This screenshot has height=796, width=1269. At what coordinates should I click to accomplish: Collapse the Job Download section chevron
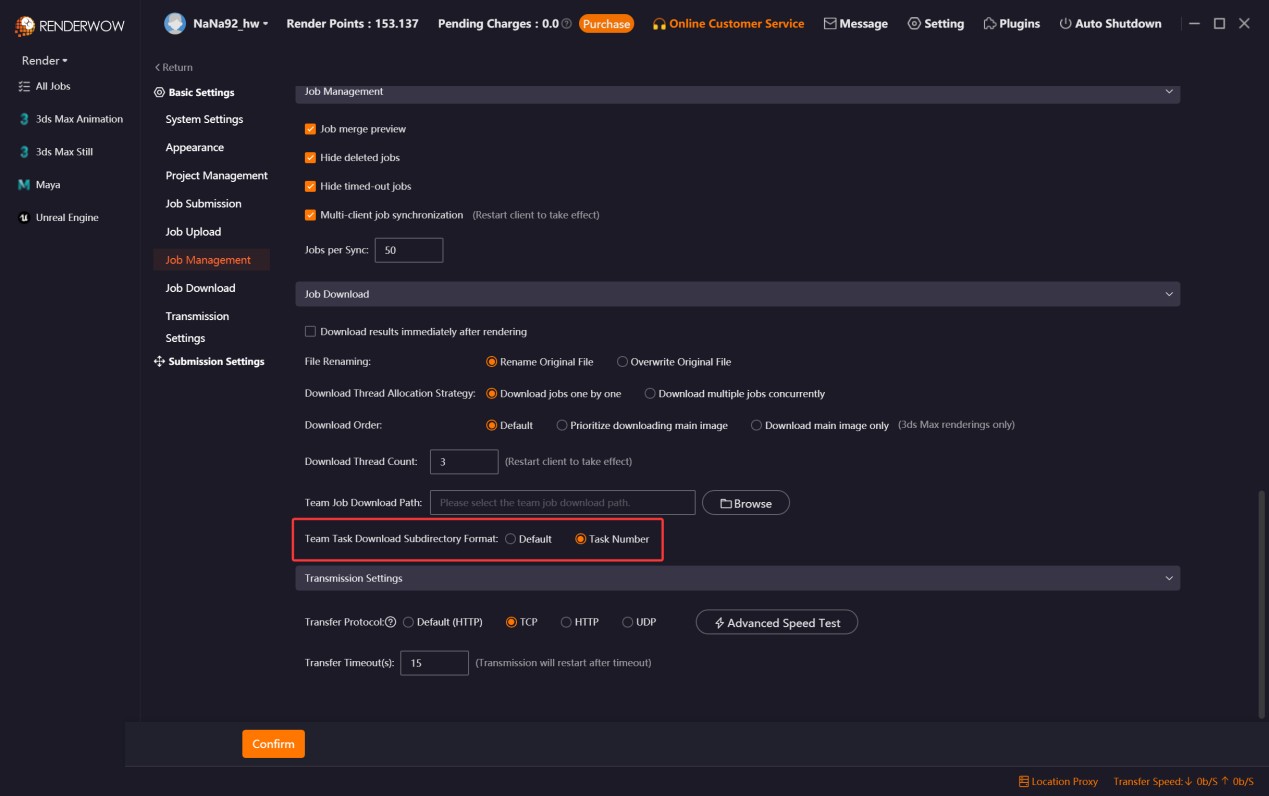1168,294
